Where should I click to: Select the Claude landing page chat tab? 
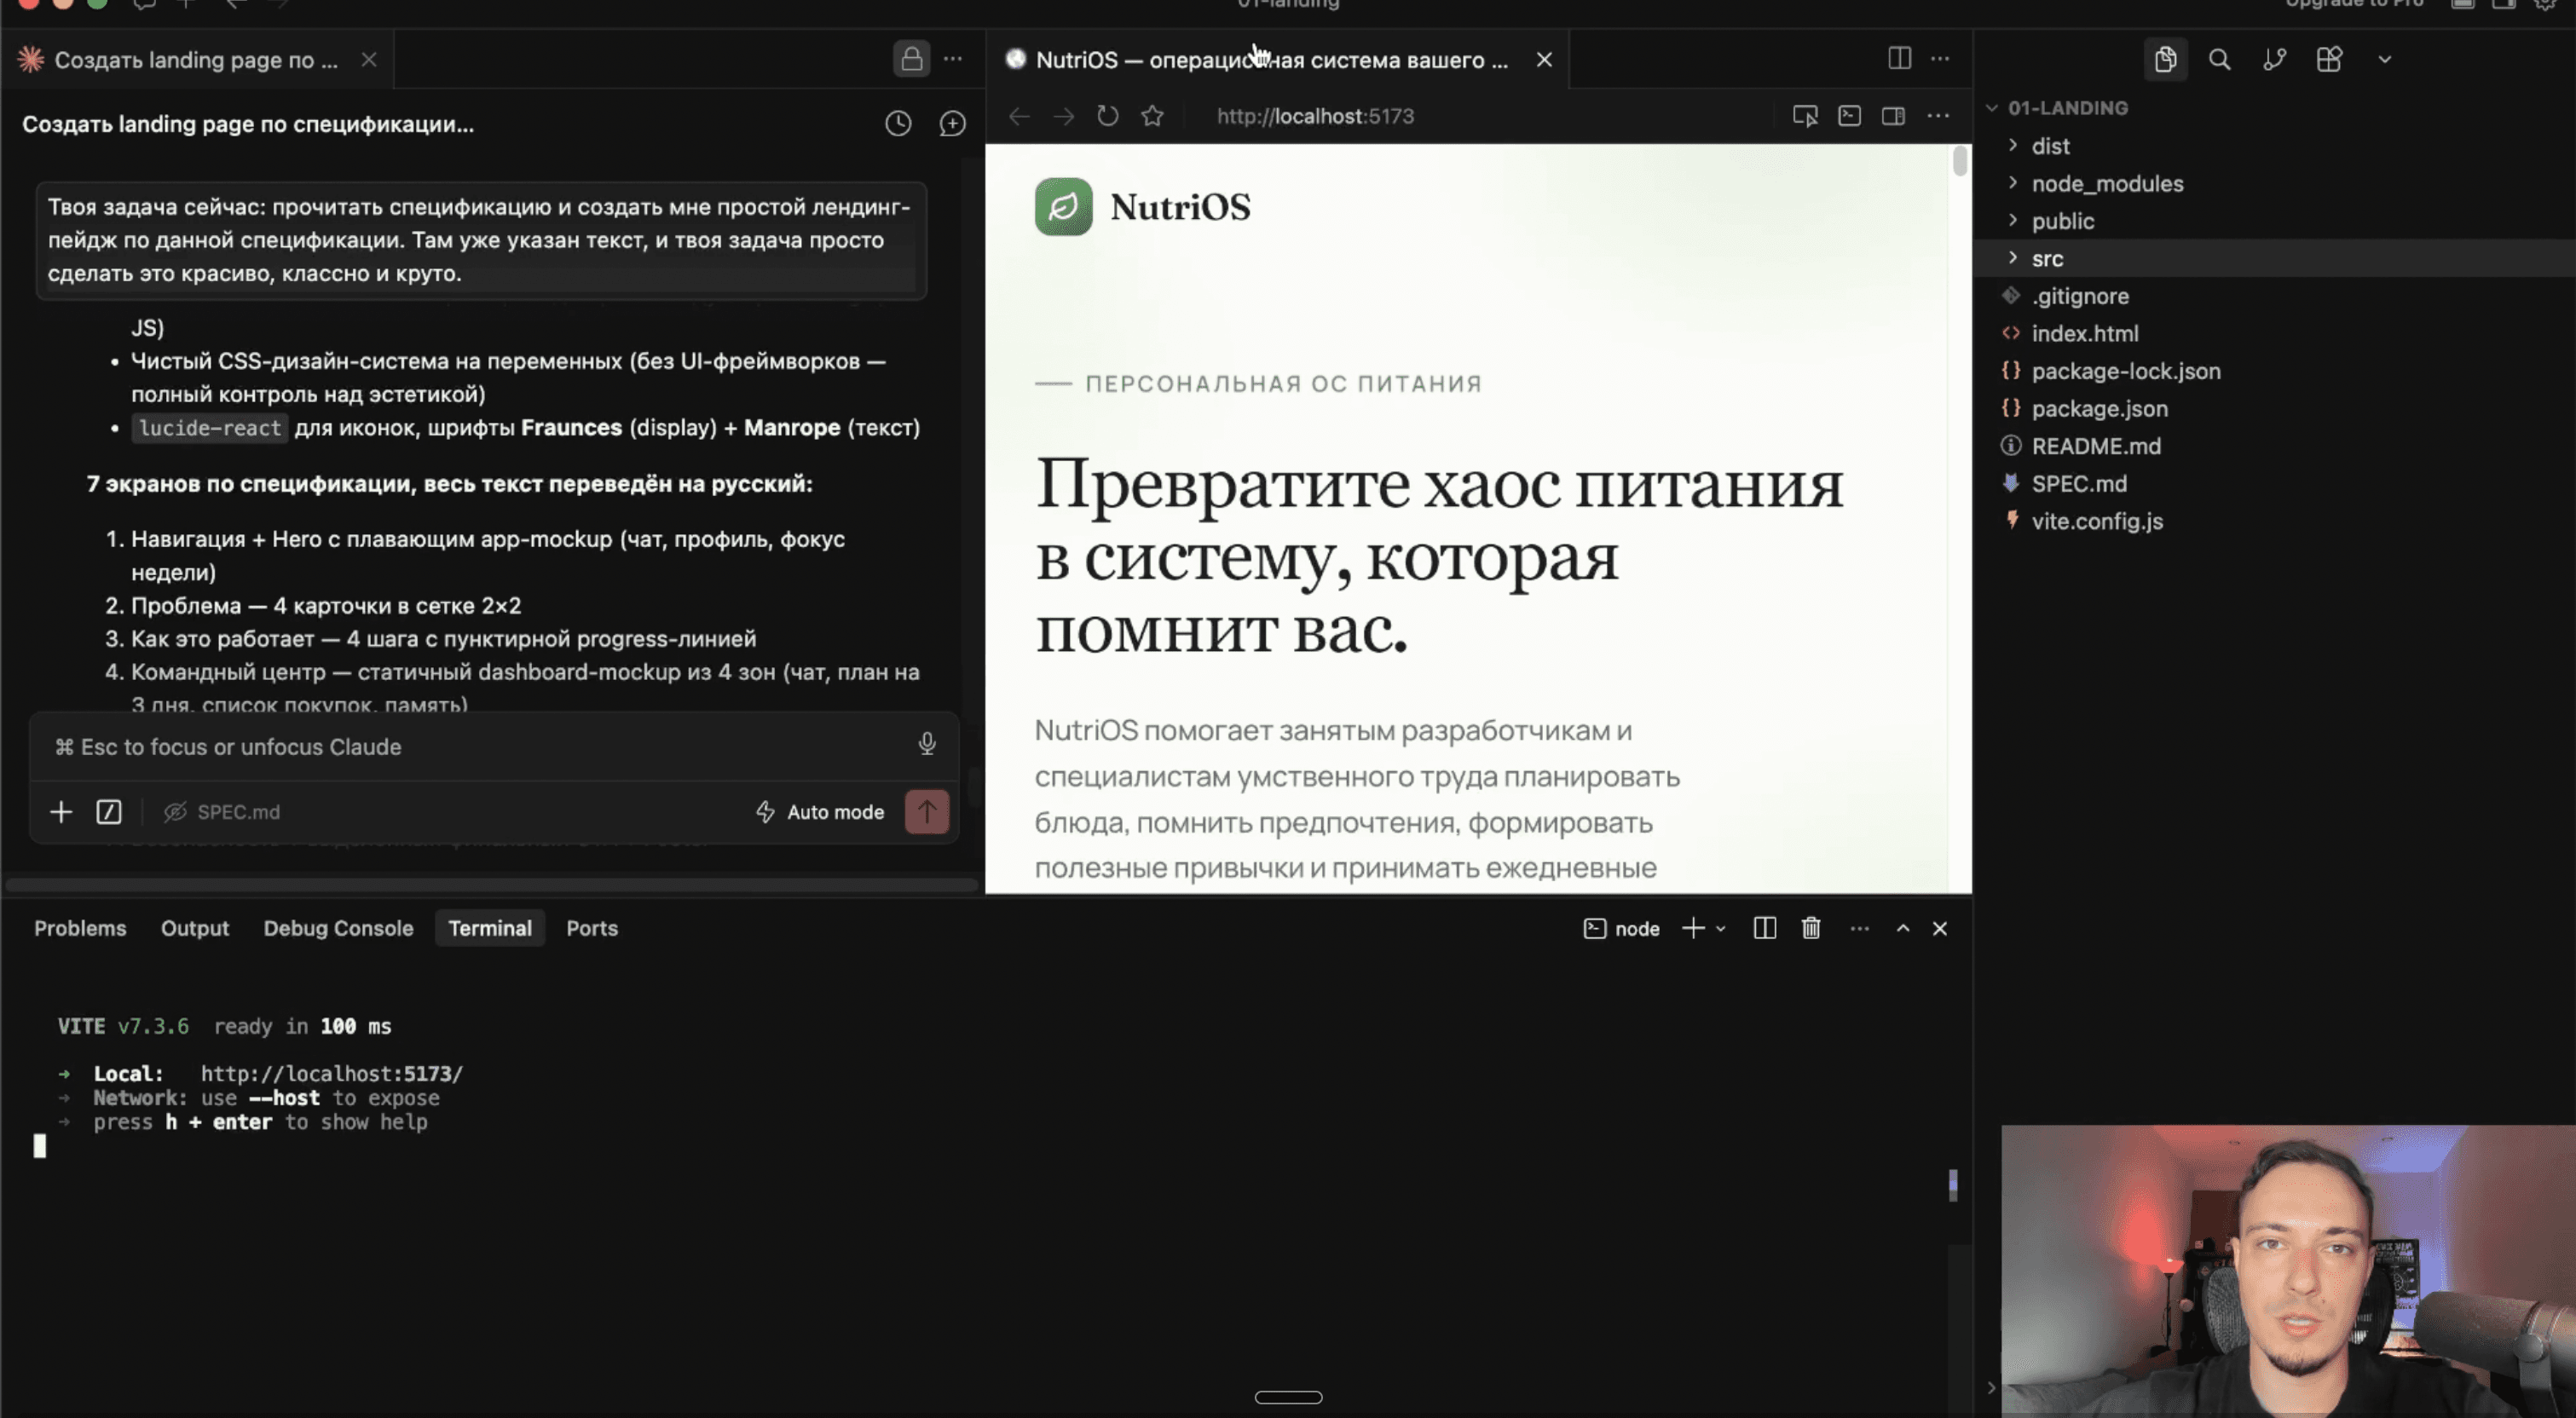pyautogui.click(x=196, y=60)
